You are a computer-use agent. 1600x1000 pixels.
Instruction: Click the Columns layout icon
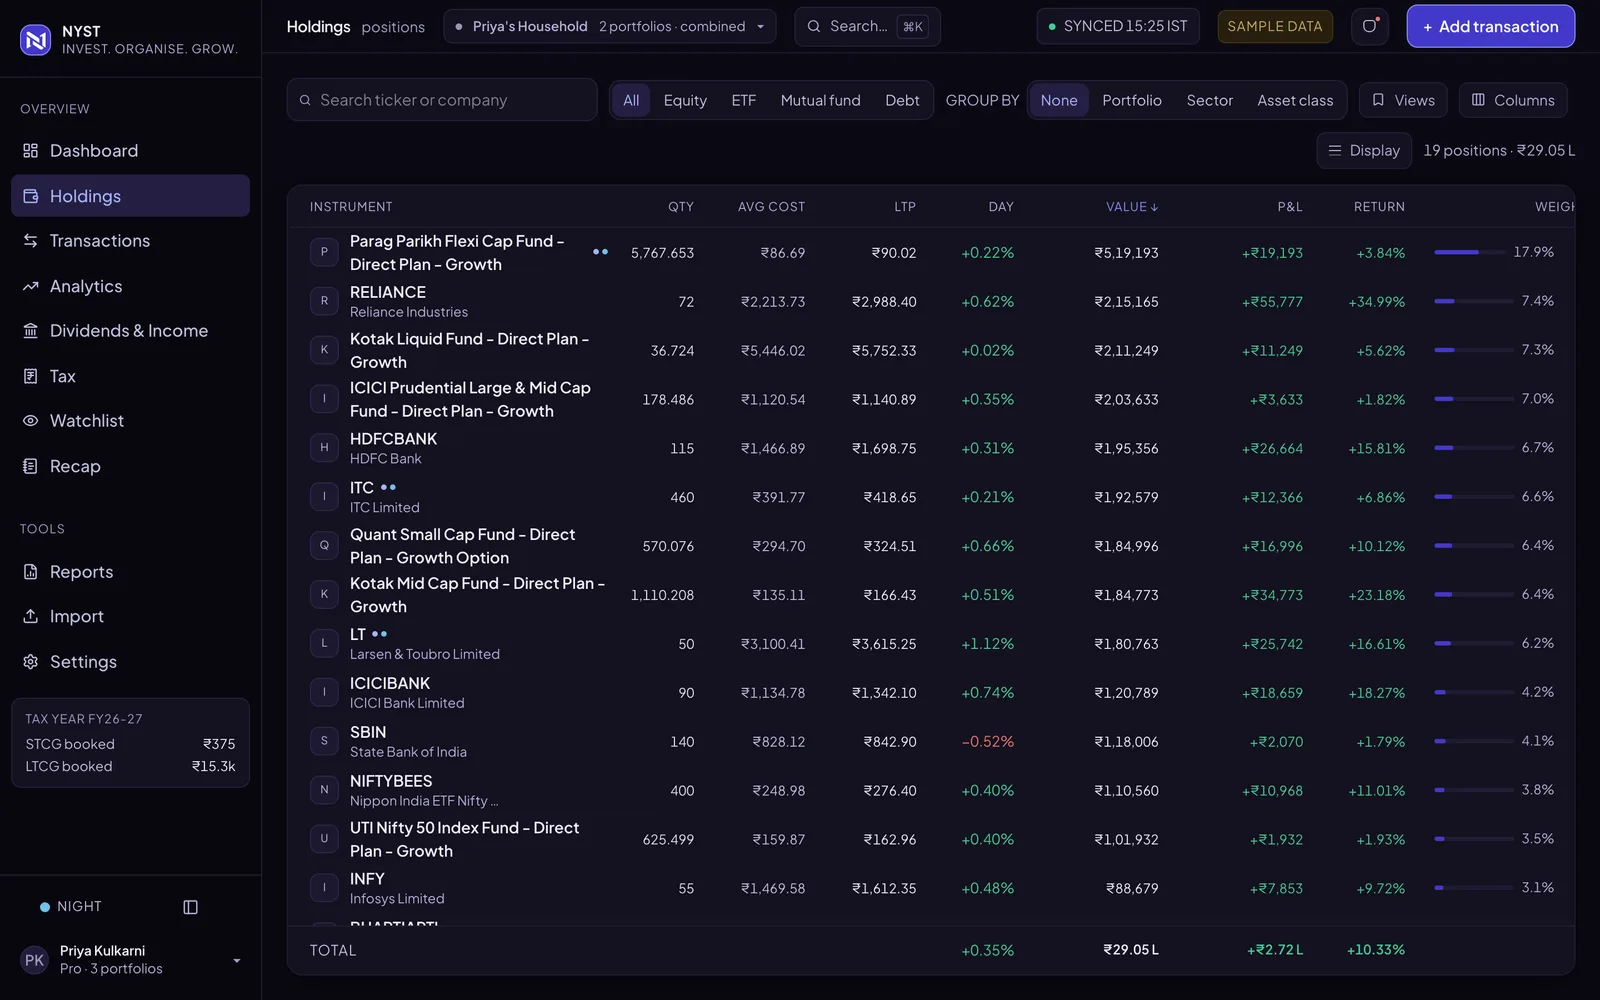(x=1479, y=100)
